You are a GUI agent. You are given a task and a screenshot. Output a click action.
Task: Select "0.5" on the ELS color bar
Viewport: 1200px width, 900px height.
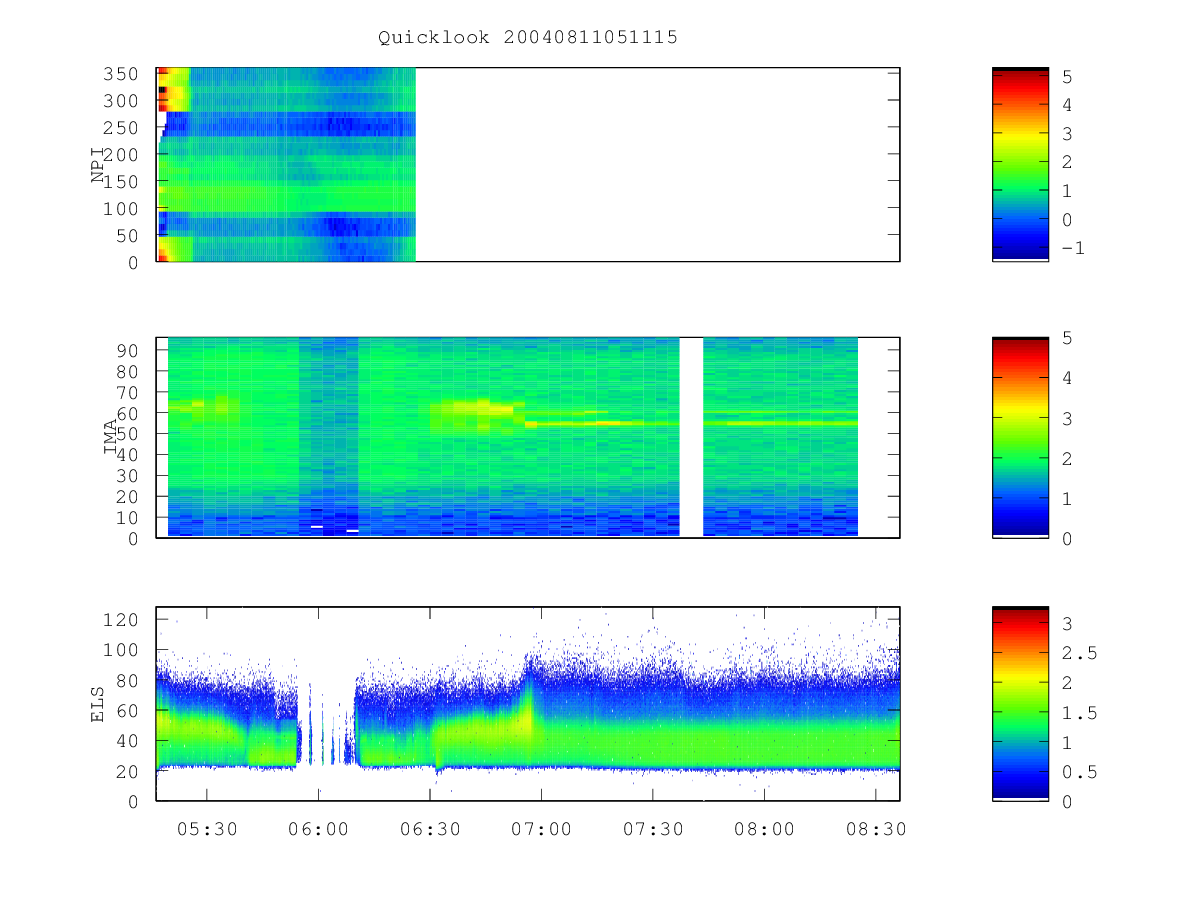point(1078,772)
